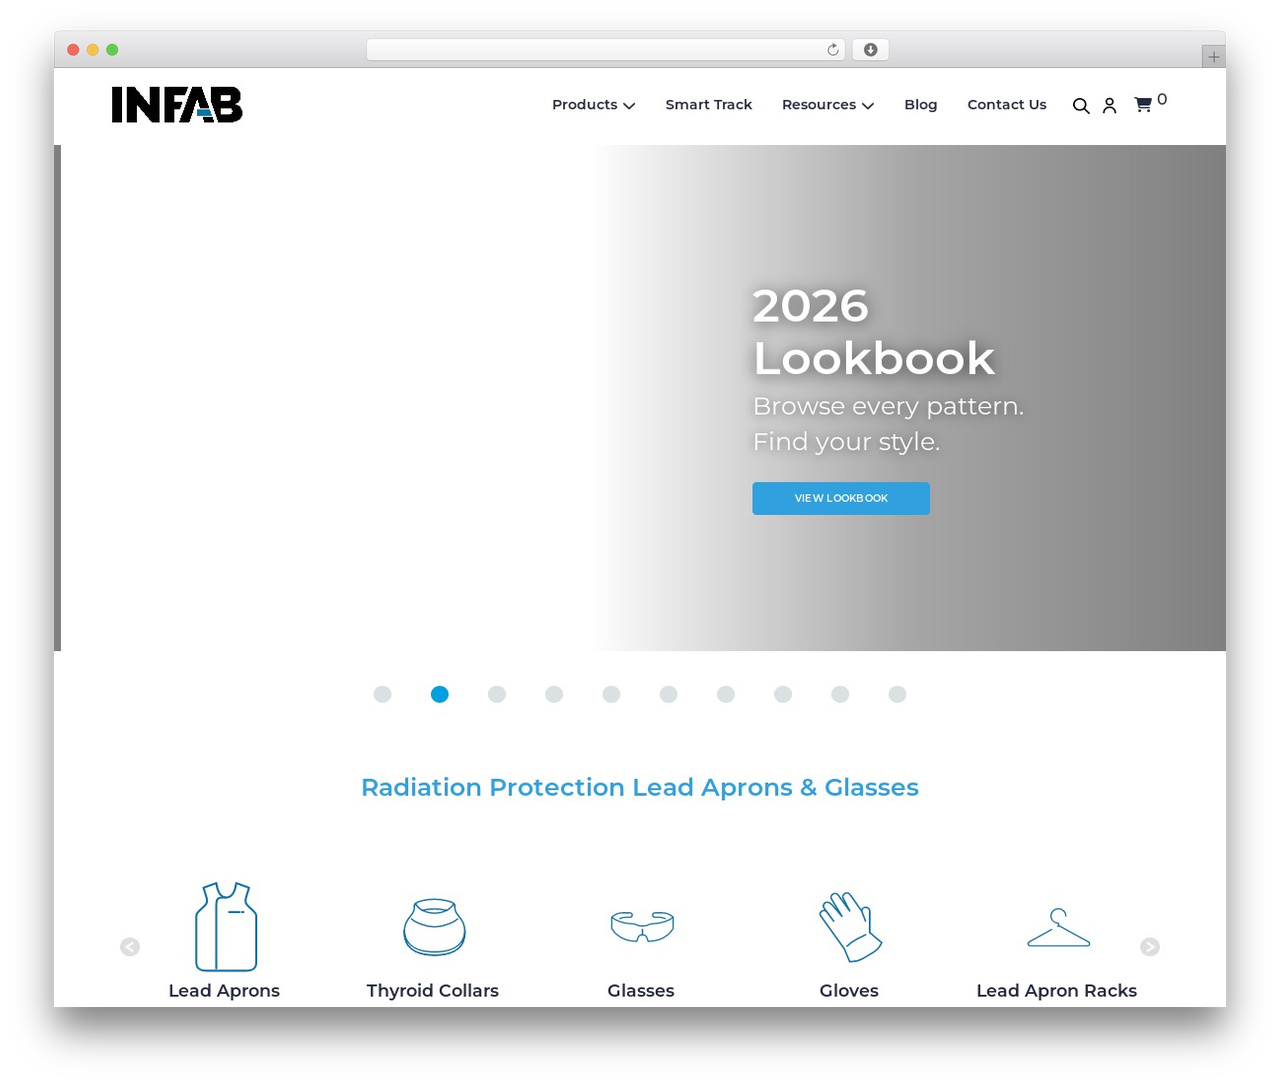Open the Smart Track page
The height and width of the screenshot is (1084, 1280).
709,105
